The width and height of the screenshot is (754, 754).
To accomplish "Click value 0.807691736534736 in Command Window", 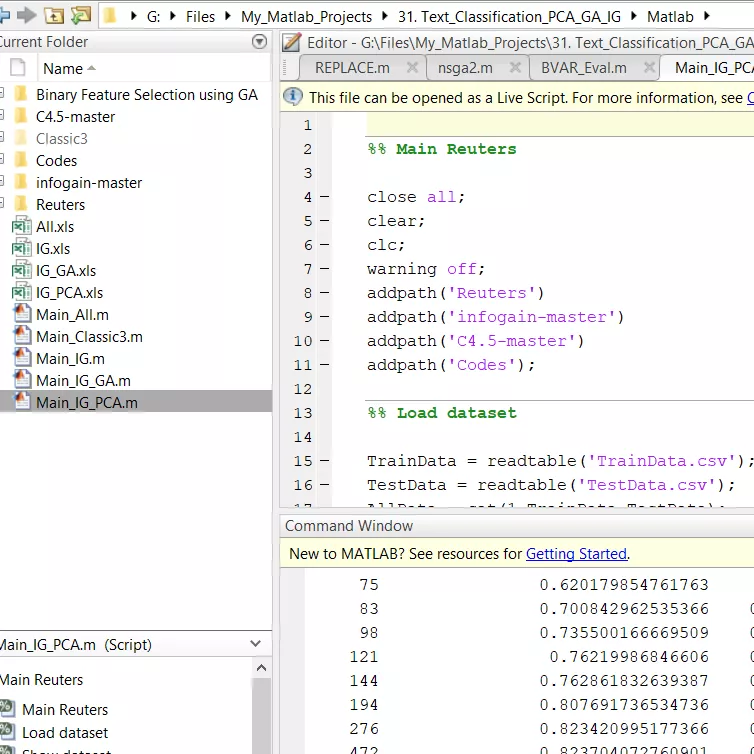I will (624, 704).
